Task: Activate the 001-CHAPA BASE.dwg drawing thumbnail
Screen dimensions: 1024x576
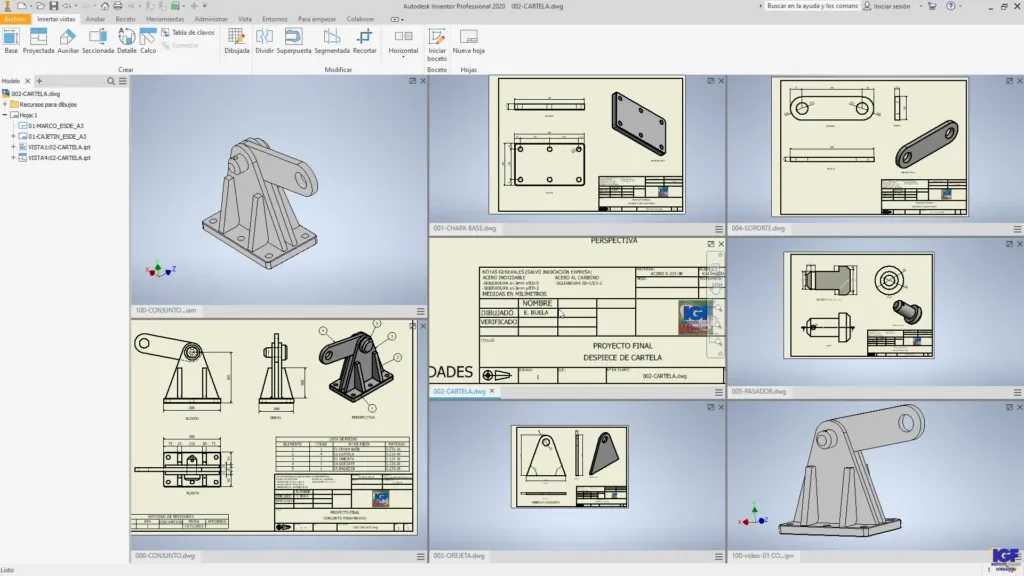Action: [586, 145]
